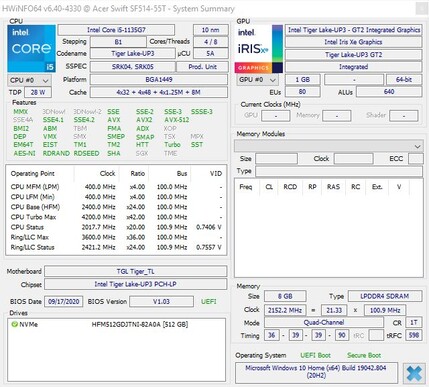
Task: Click the BIOS Date field 09/17/2020
Action: click(x=63, y=302)
